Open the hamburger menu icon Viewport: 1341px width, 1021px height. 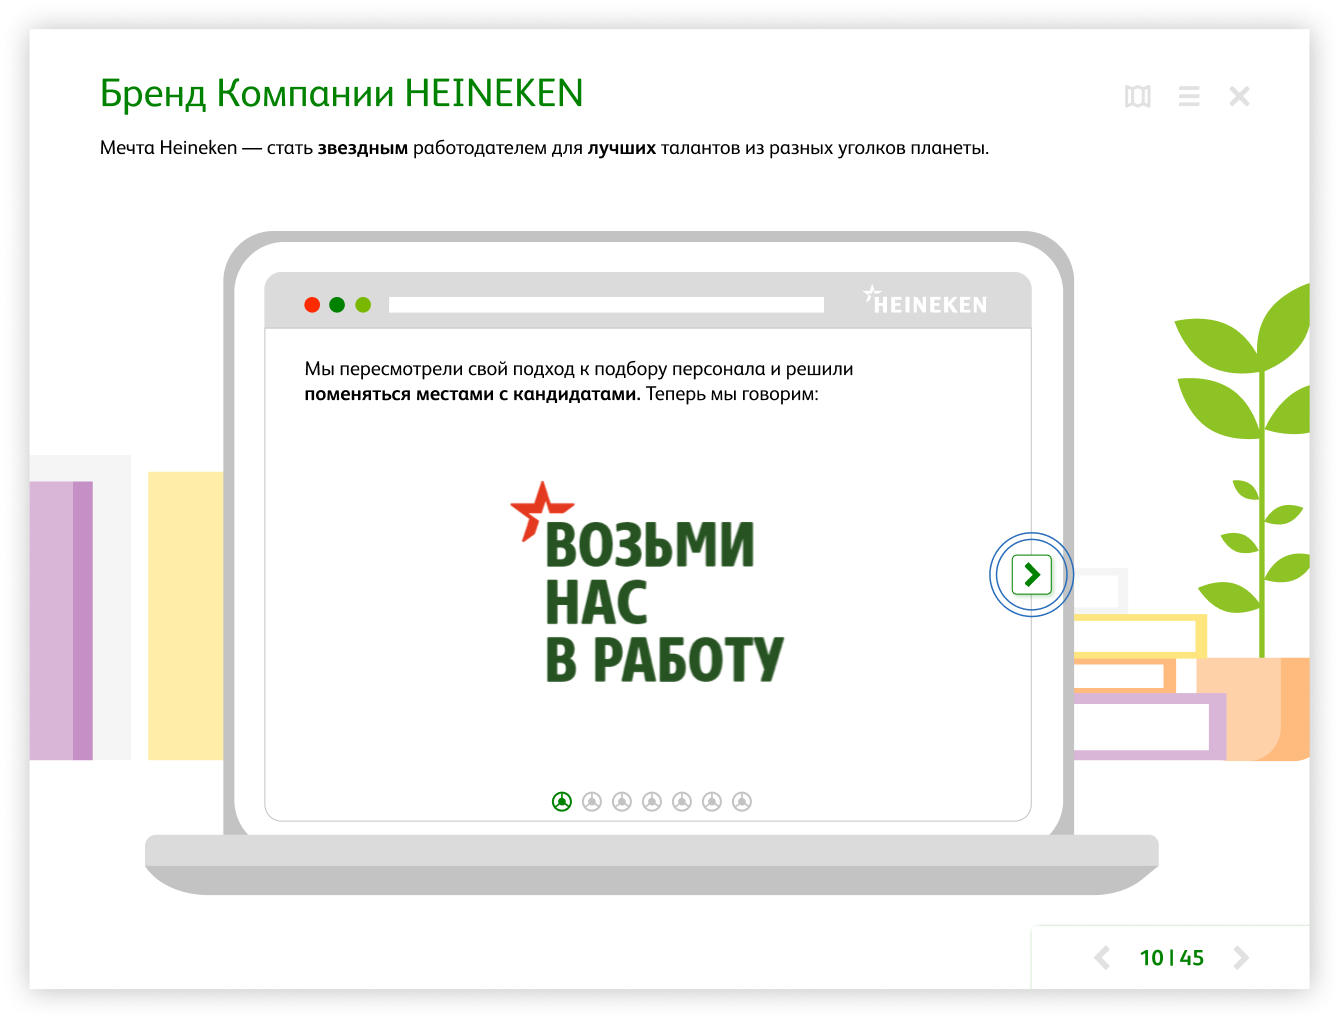1189,96
